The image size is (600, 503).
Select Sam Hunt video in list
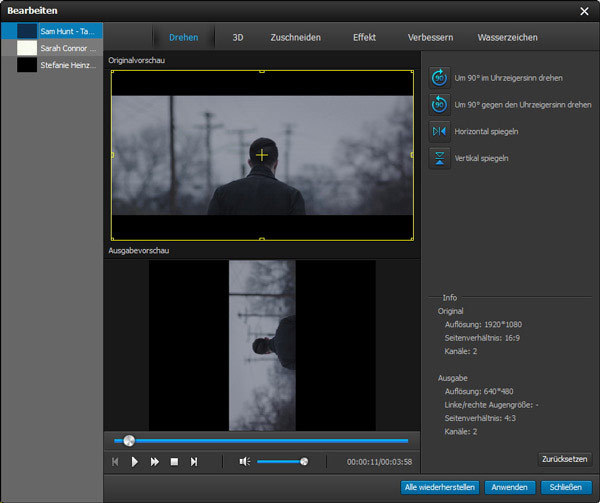click(52, 31)
